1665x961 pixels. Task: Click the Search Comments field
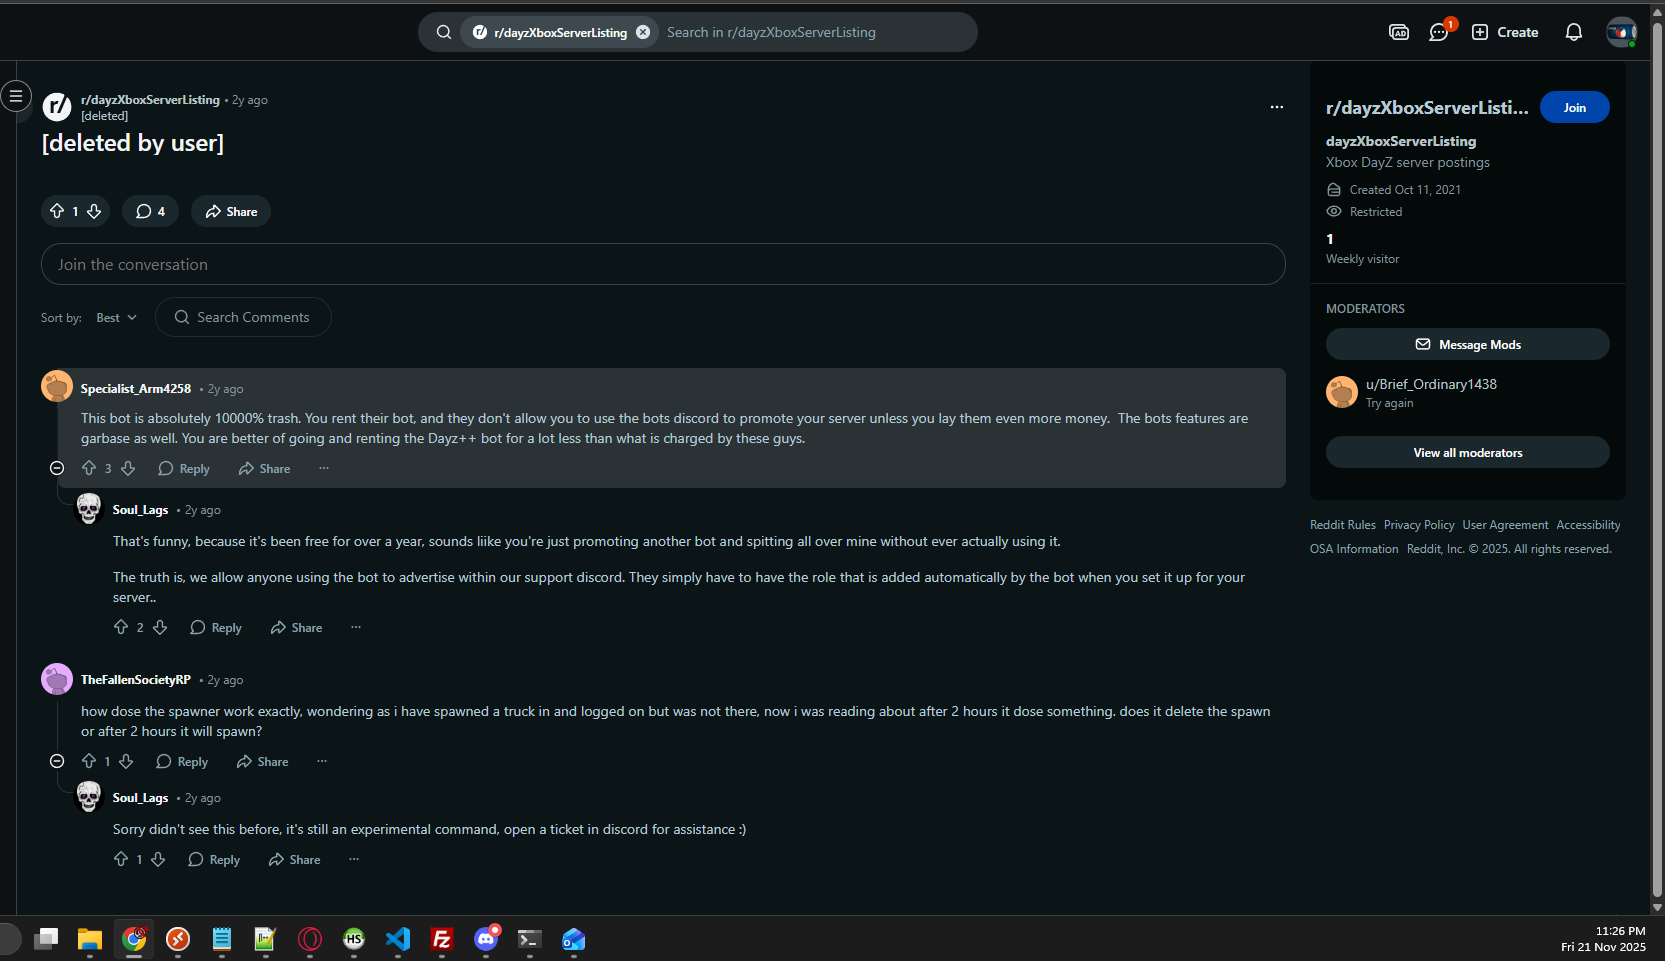[243, 317]
